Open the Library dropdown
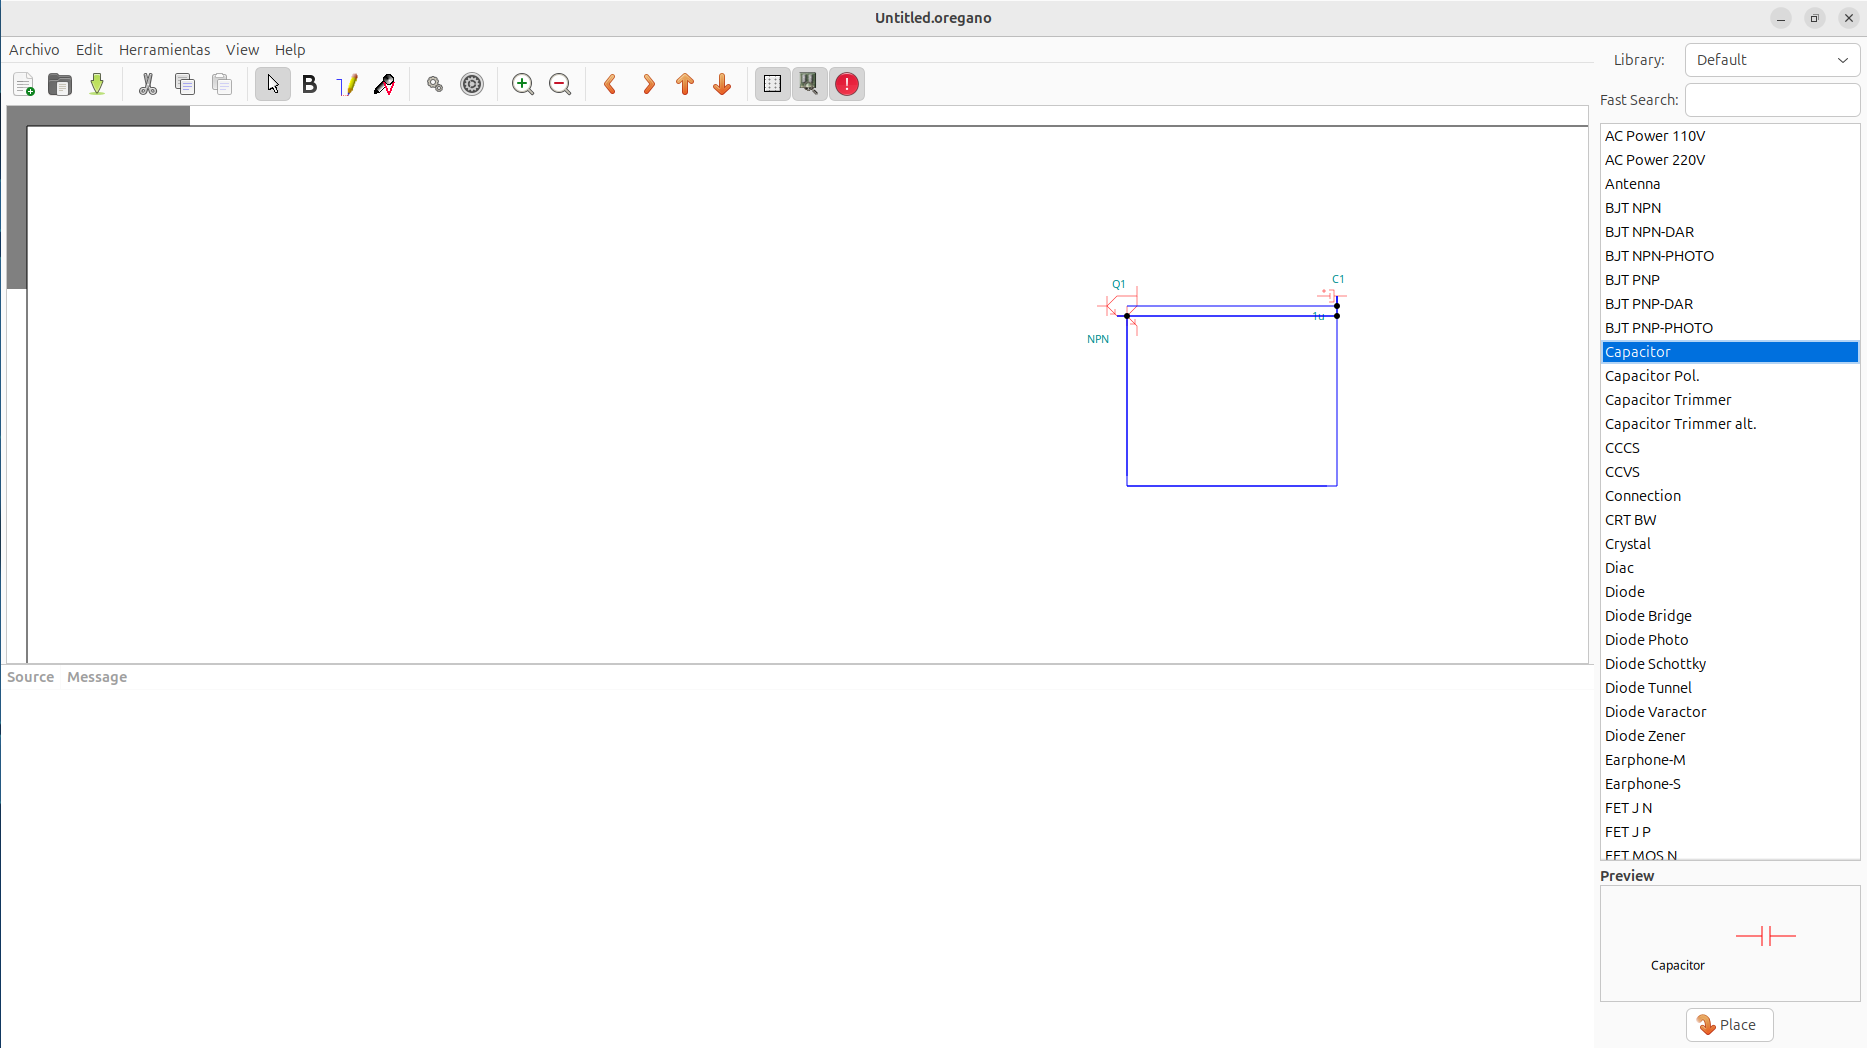 [x=1771, y=60]
